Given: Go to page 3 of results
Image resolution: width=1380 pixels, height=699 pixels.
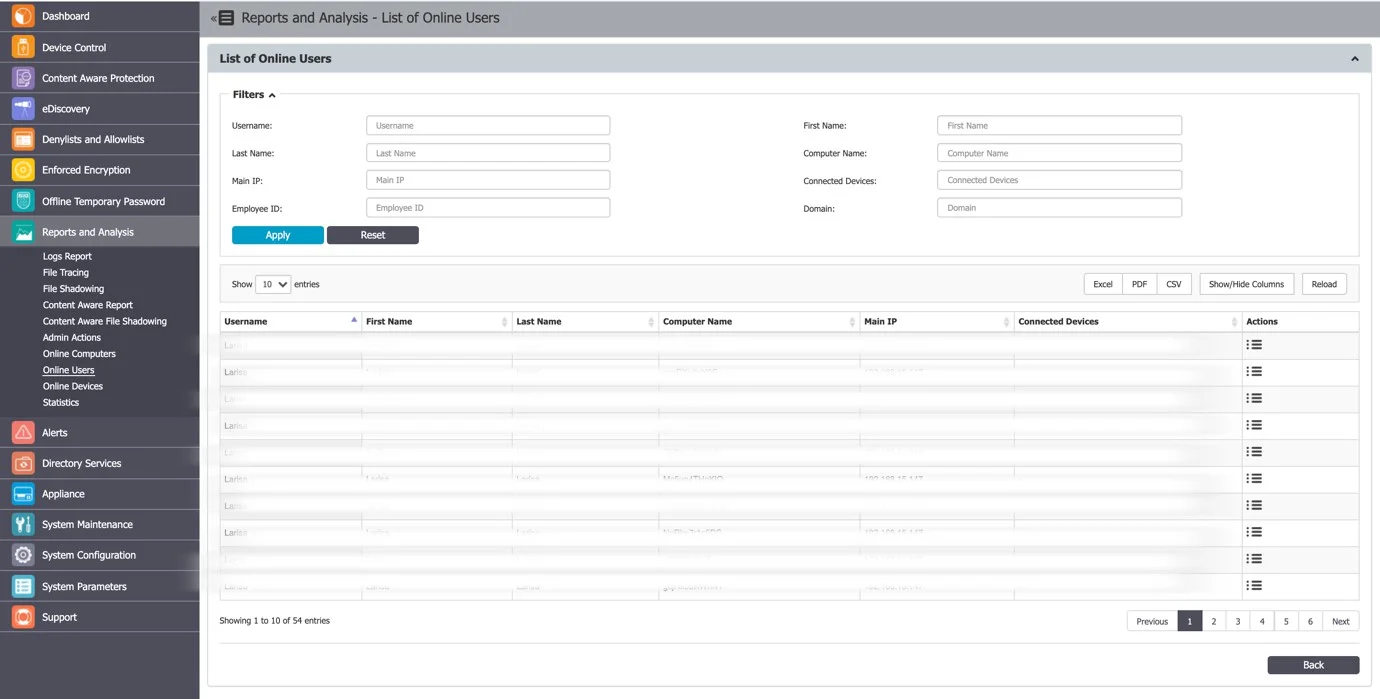Looking at the screenshot, I should [x=1238, y=621].
